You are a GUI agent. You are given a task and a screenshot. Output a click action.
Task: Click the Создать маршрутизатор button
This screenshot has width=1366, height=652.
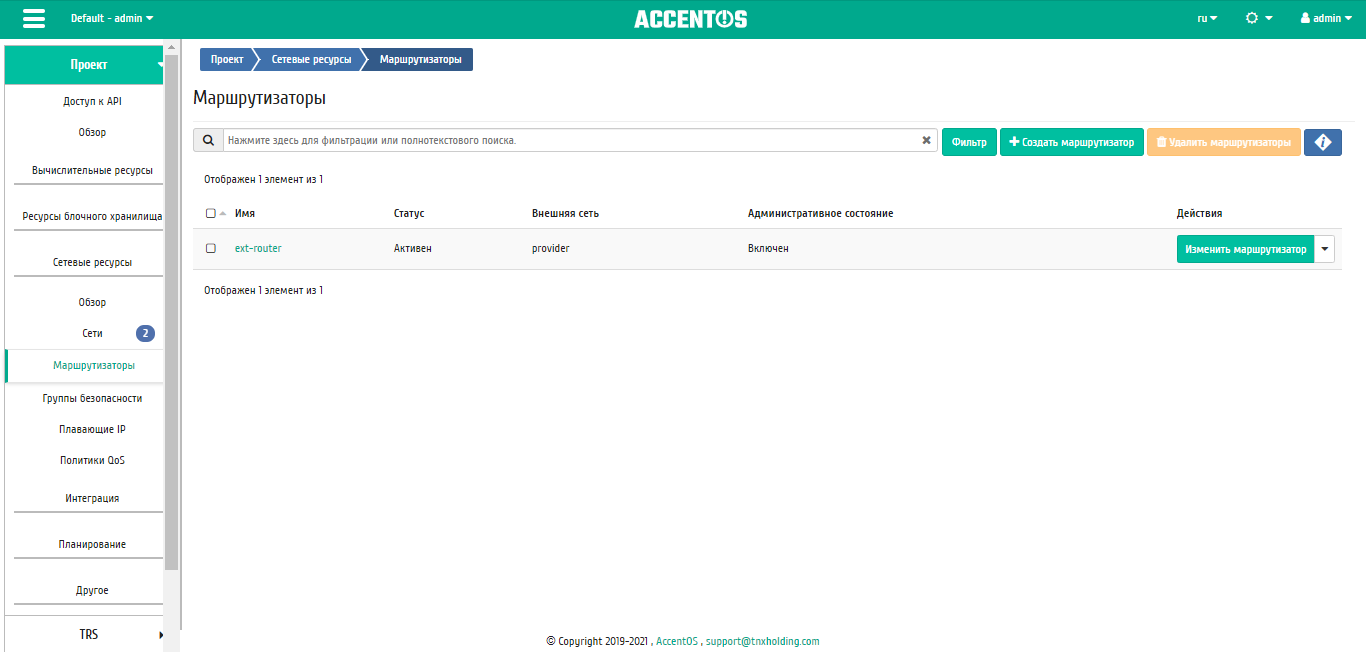[1071, 142]
